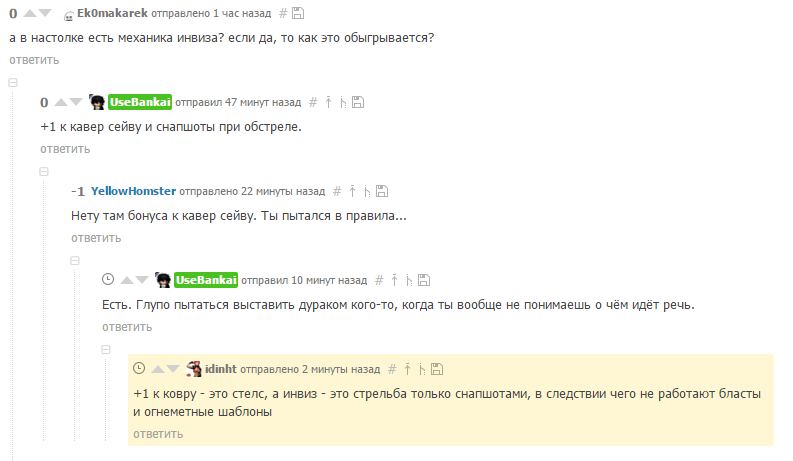Open YellowHomster's profile link
The image size is (793, 461).
coord(134,191)
